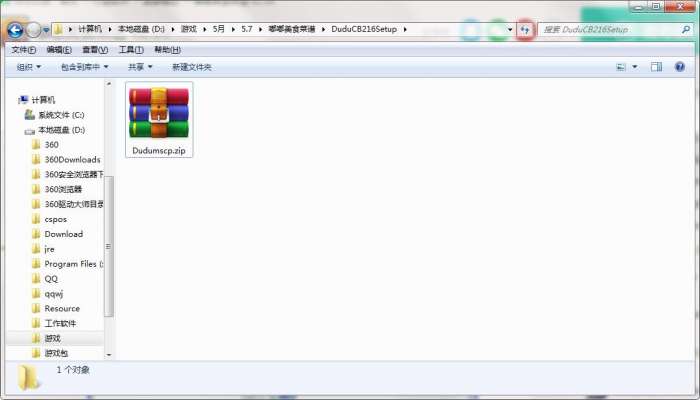The width and height of the screenshot is (700, 400).
Task: Select the 360浏览器 folder
Action: [63, 189]
